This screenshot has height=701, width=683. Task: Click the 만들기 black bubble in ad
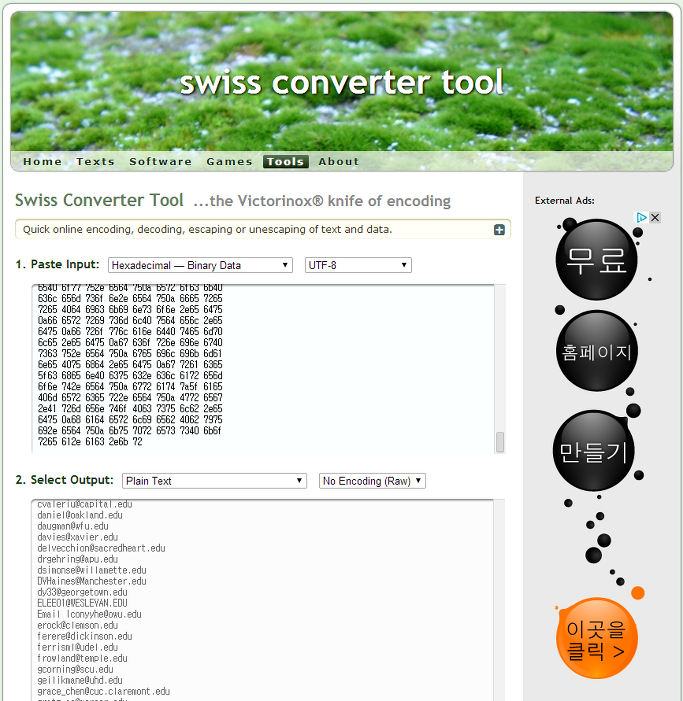594,451
